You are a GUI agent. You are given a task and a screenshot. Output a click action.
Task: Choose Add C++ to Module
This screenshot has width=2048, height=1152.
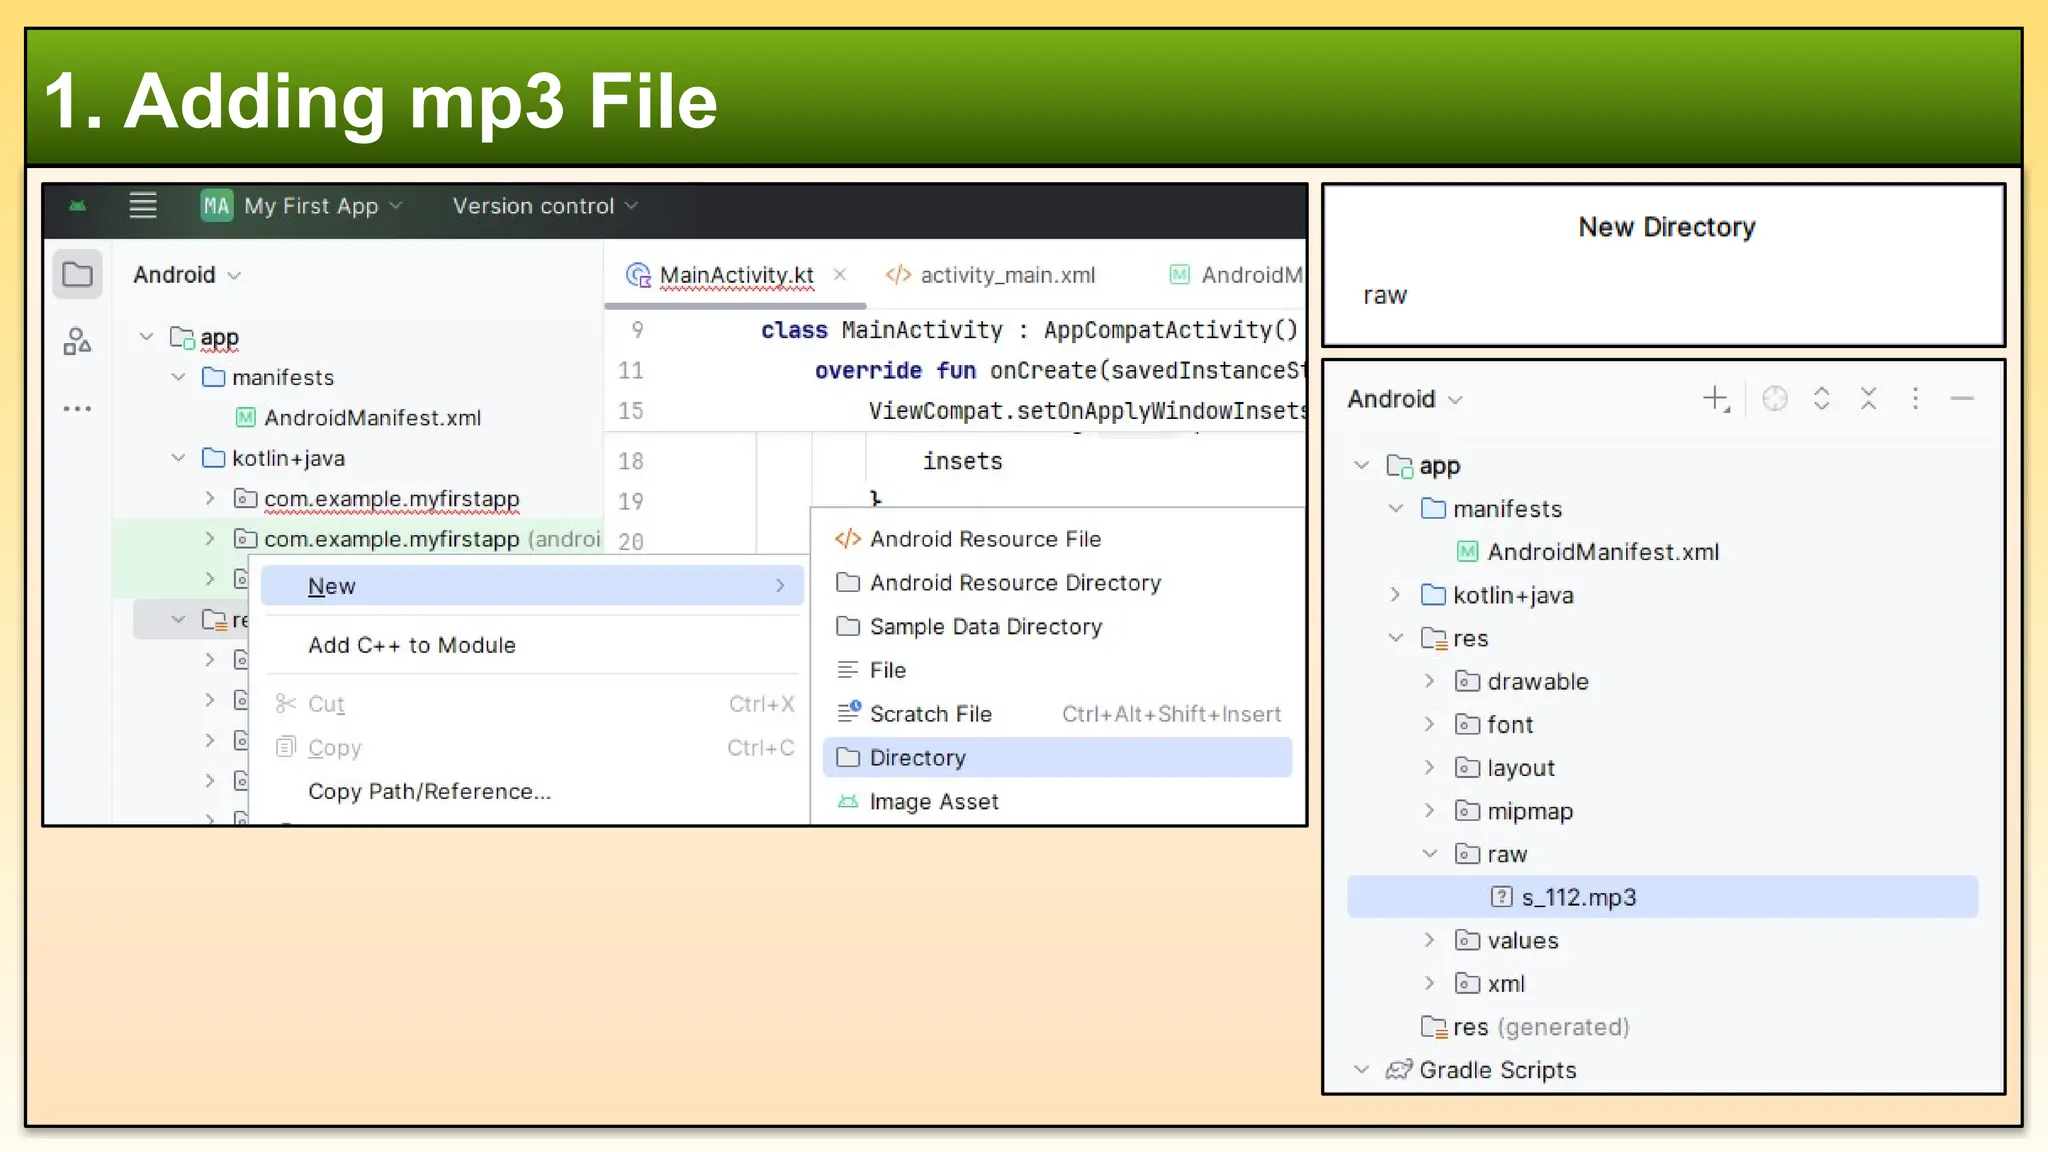[412, 645]
